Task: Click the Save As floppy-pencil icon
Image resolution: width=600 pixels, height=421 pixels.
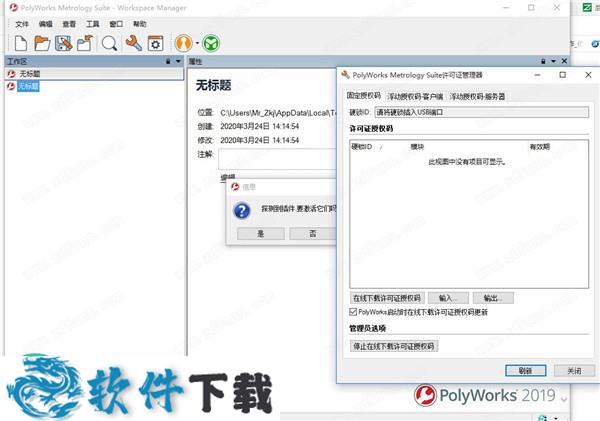Action: pyautogui.click(x=64, y=43)
